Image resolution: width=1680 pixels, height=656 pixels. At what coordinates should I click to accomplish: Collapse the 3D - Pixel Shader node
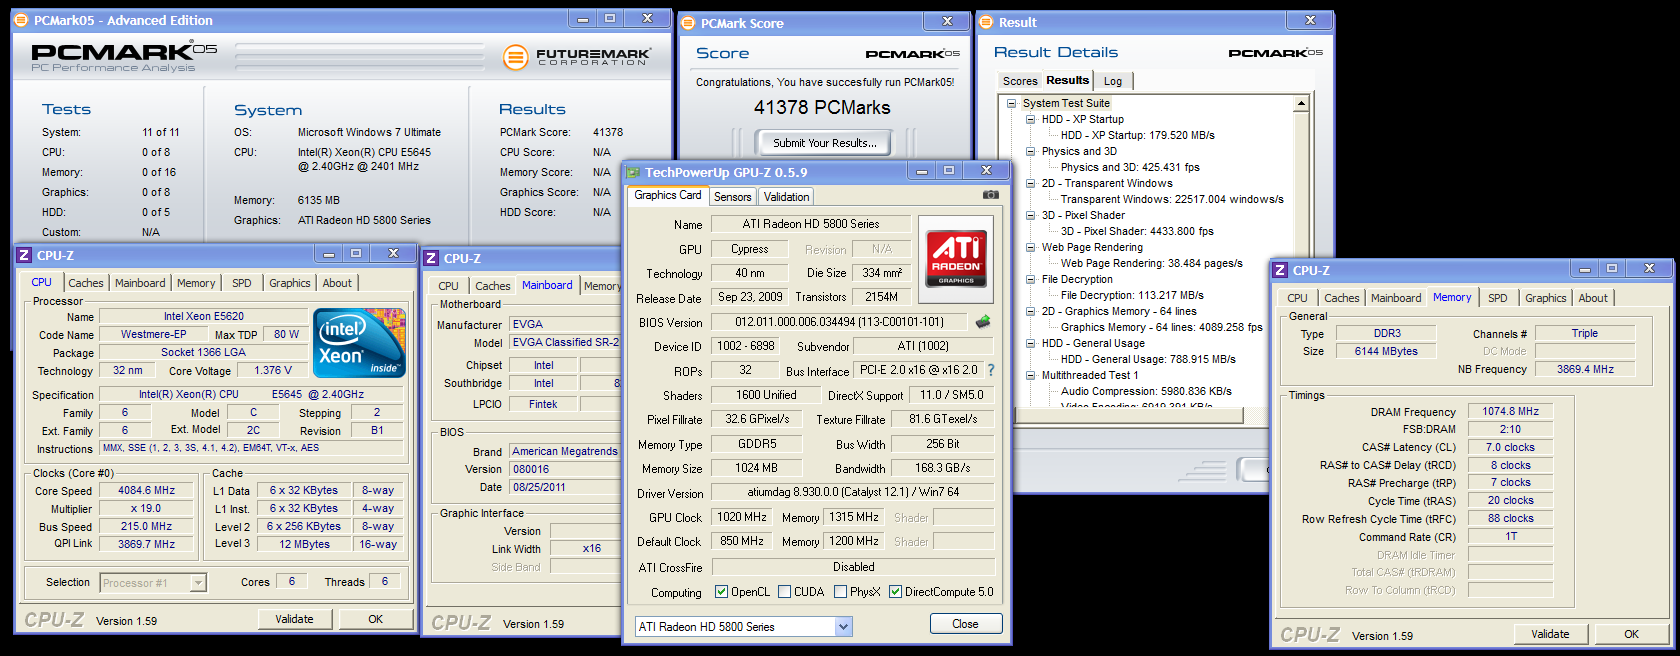point(1030,215)
